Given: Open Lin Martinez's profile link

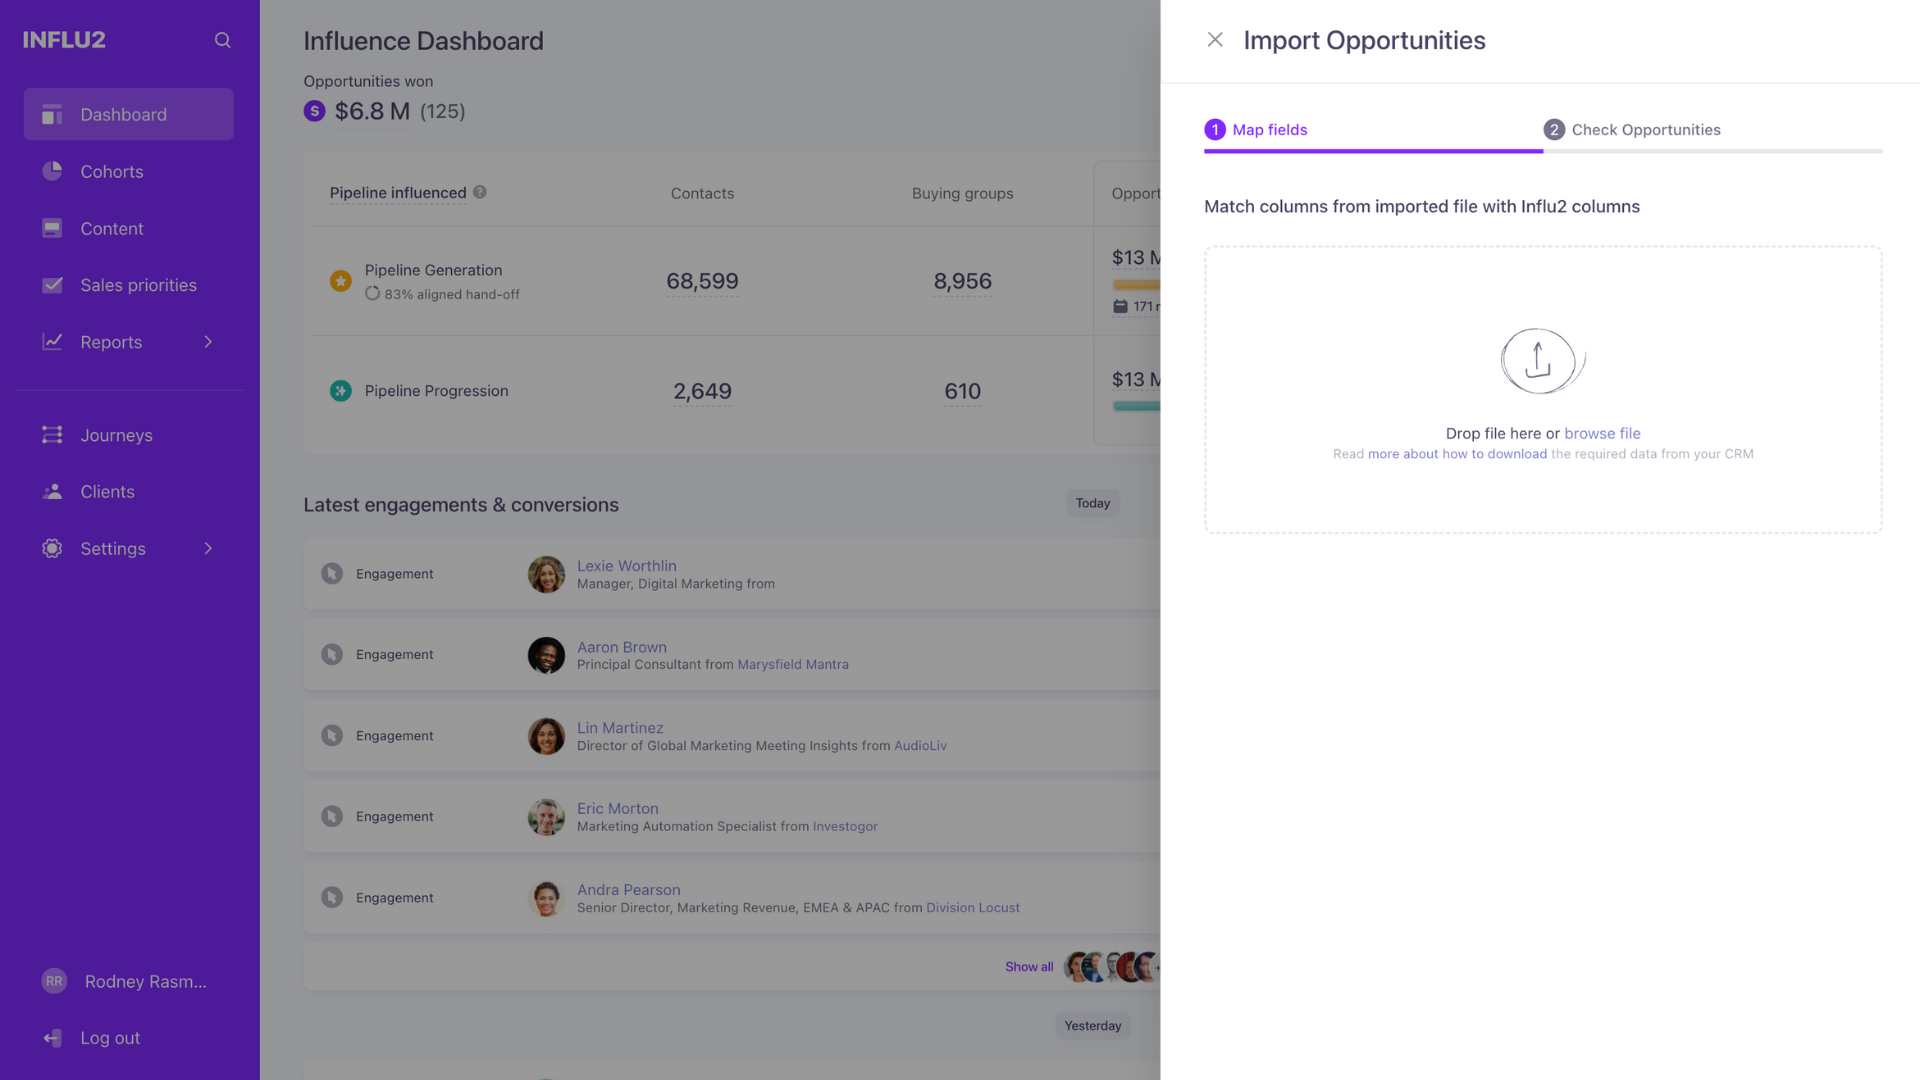Looking at the screenshot, I should pyautogui.click(x=620, y=728).
